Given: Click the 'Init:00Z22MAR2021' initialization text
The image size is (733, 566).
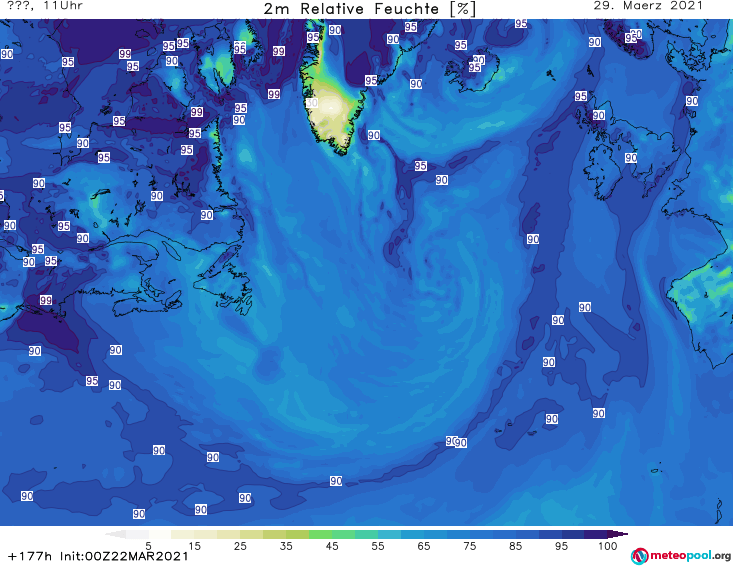Looking at the screenshot, I should pos(124,556).
